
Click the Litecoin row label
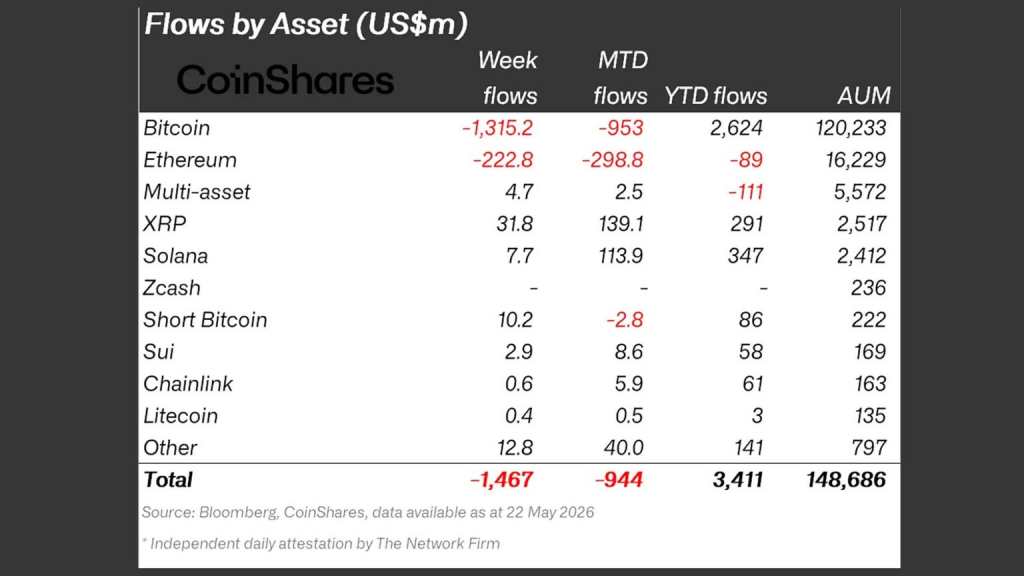pos(180,416)
